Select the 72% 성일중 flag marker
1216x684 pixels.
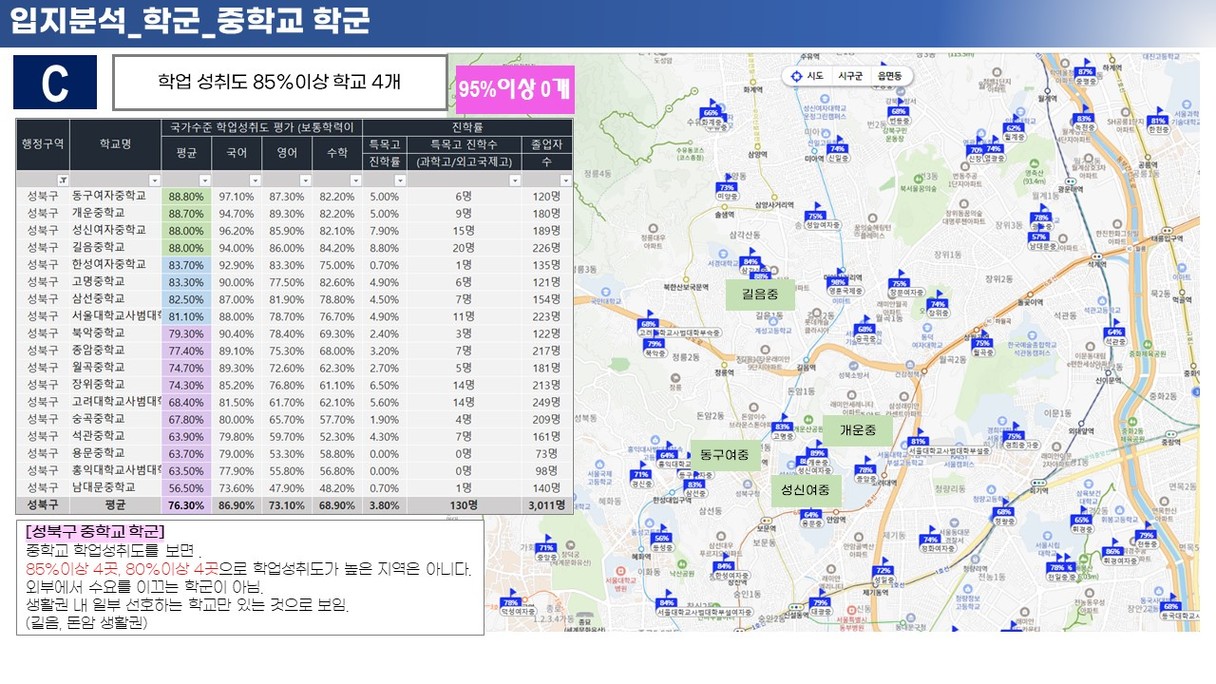point(882,571)
